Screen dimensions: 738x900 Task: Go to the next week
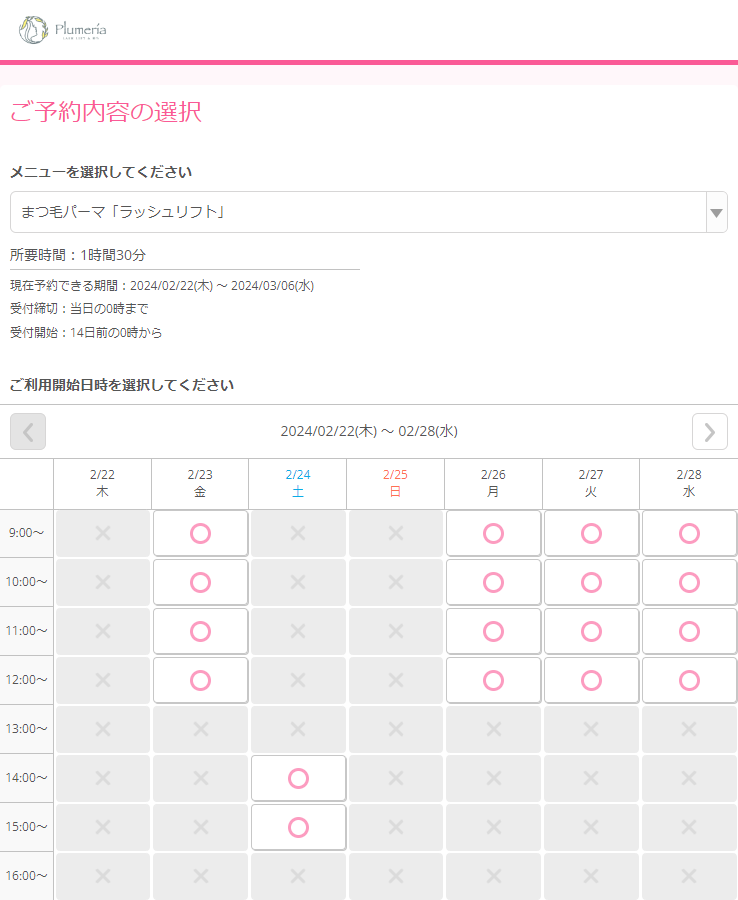[x=710, y=432]
